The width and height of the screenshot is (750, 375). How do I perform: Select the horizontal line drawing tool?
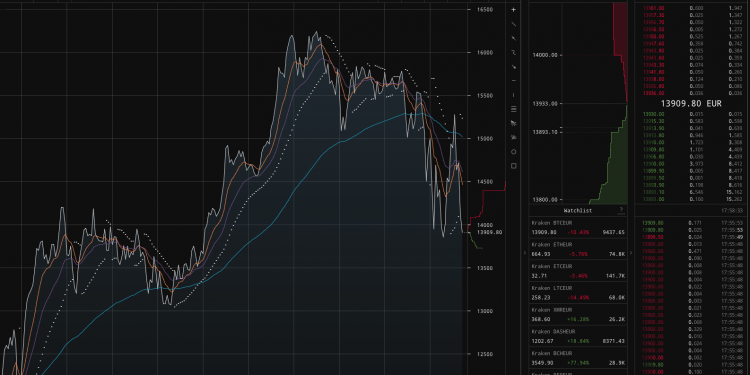(514, 80)
